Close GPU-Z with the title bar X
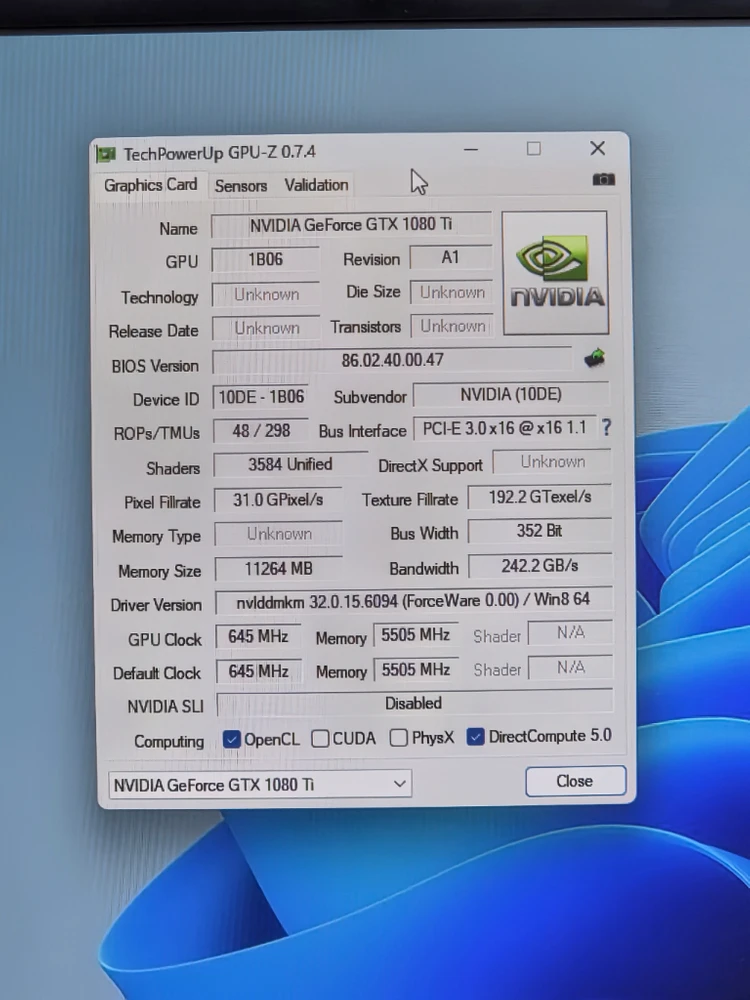 pos(598,148)
